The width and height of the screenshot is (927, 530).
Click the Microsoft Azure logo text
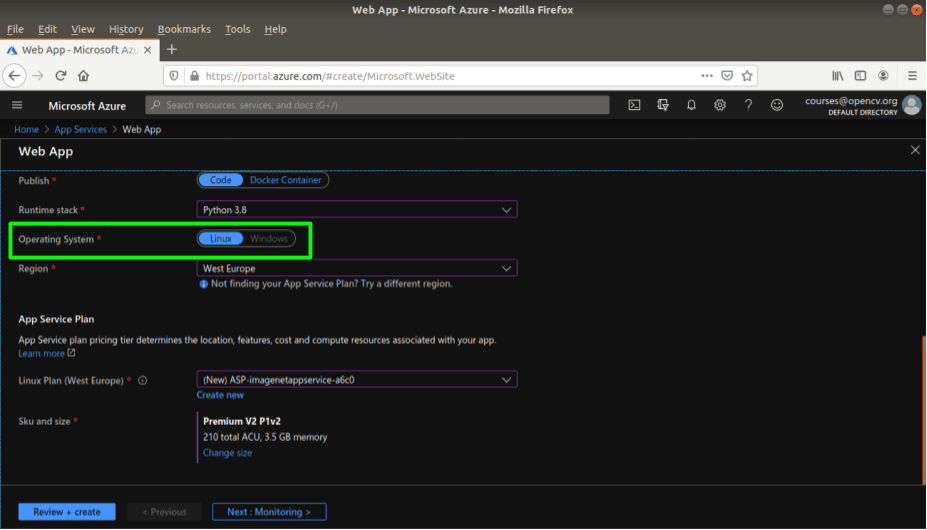87,106
